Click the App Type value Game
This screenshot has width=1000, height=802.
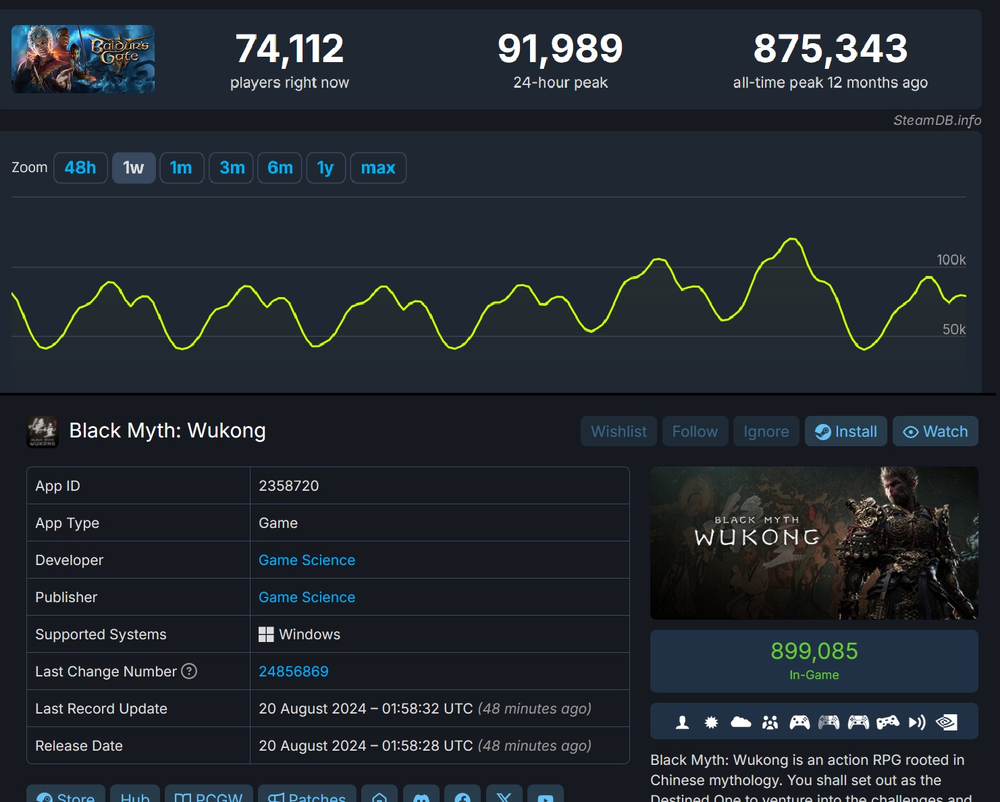click(x=278, y=523)
